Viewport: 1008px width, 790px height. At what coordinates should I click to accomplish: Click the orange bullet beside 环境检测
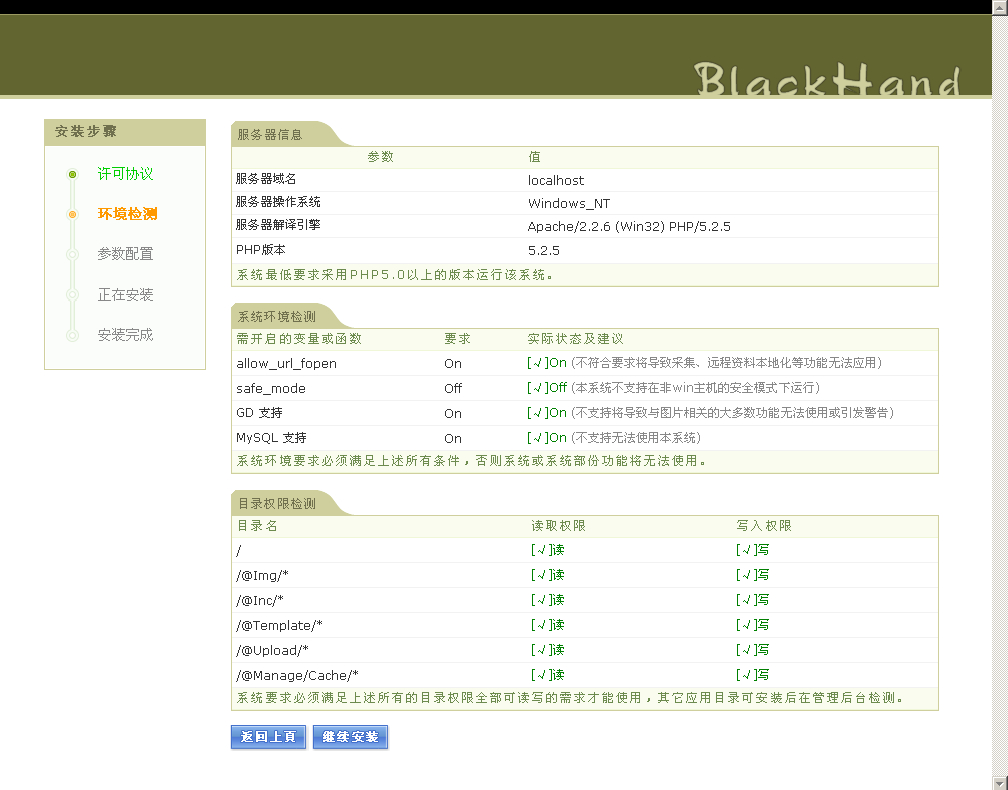point(73,214)
